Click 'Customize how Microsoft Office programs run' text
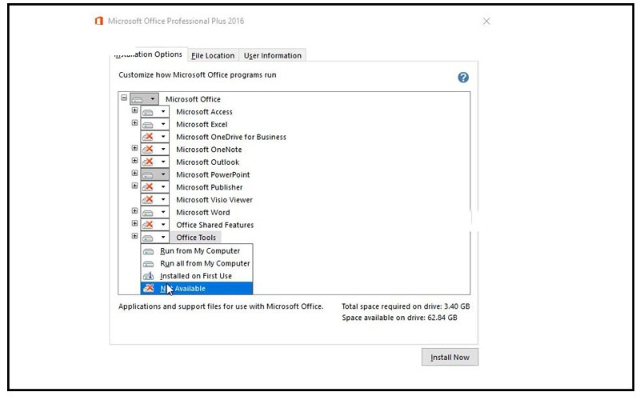640x400 pixels. [197, 75]
